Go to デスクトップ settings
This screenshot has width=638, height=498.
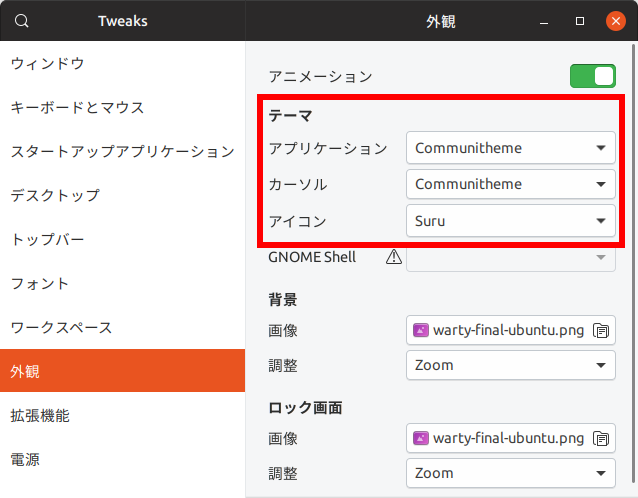(x=122, y=195)
